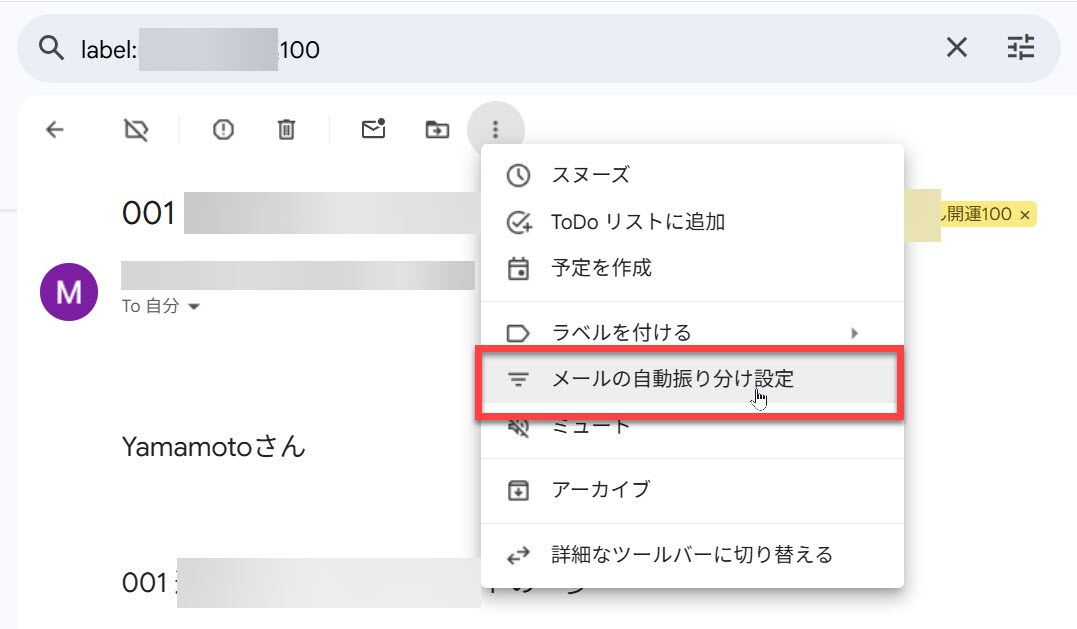Switch via 詳細なツールバーに切り替える
Screen dimensions: 1077x629
coord(691,554)
